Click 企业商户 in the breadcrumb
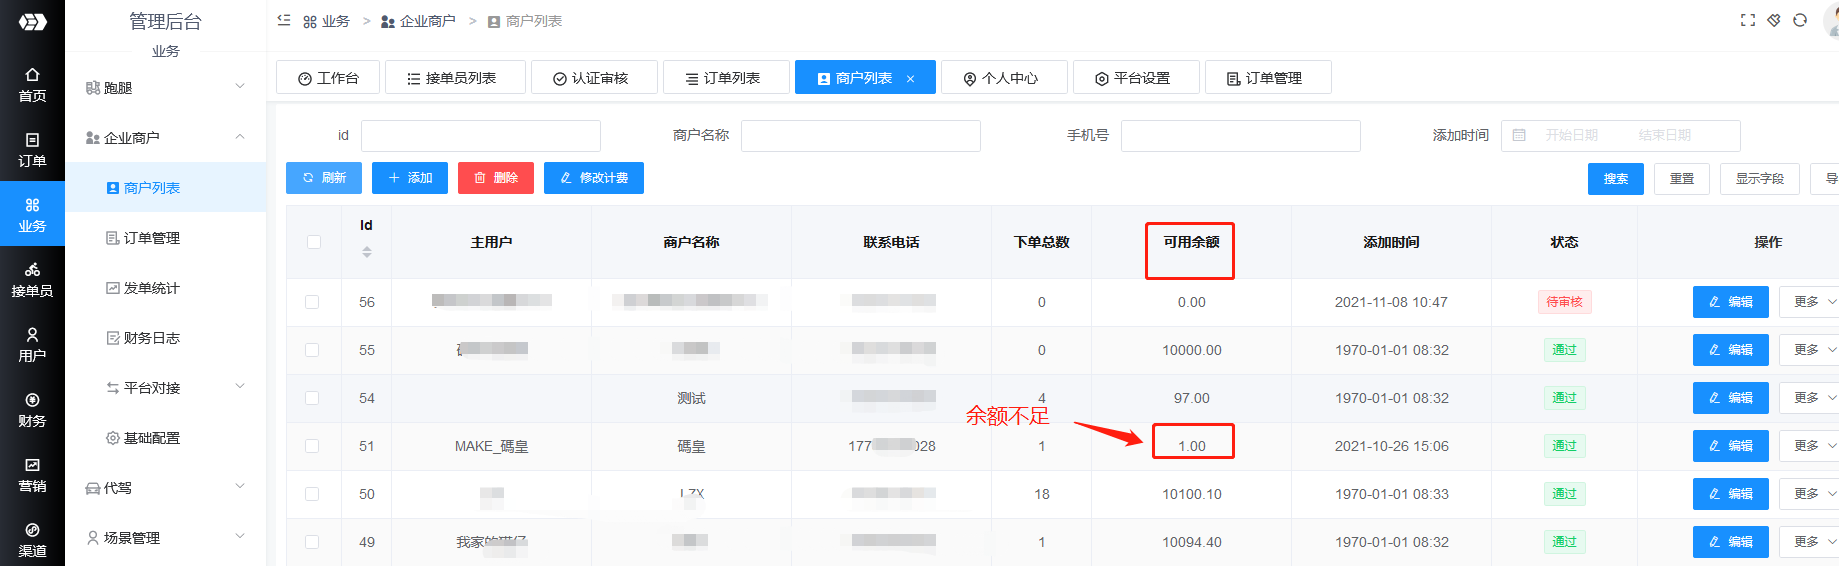1839x566 pixels. click(419, 21)
